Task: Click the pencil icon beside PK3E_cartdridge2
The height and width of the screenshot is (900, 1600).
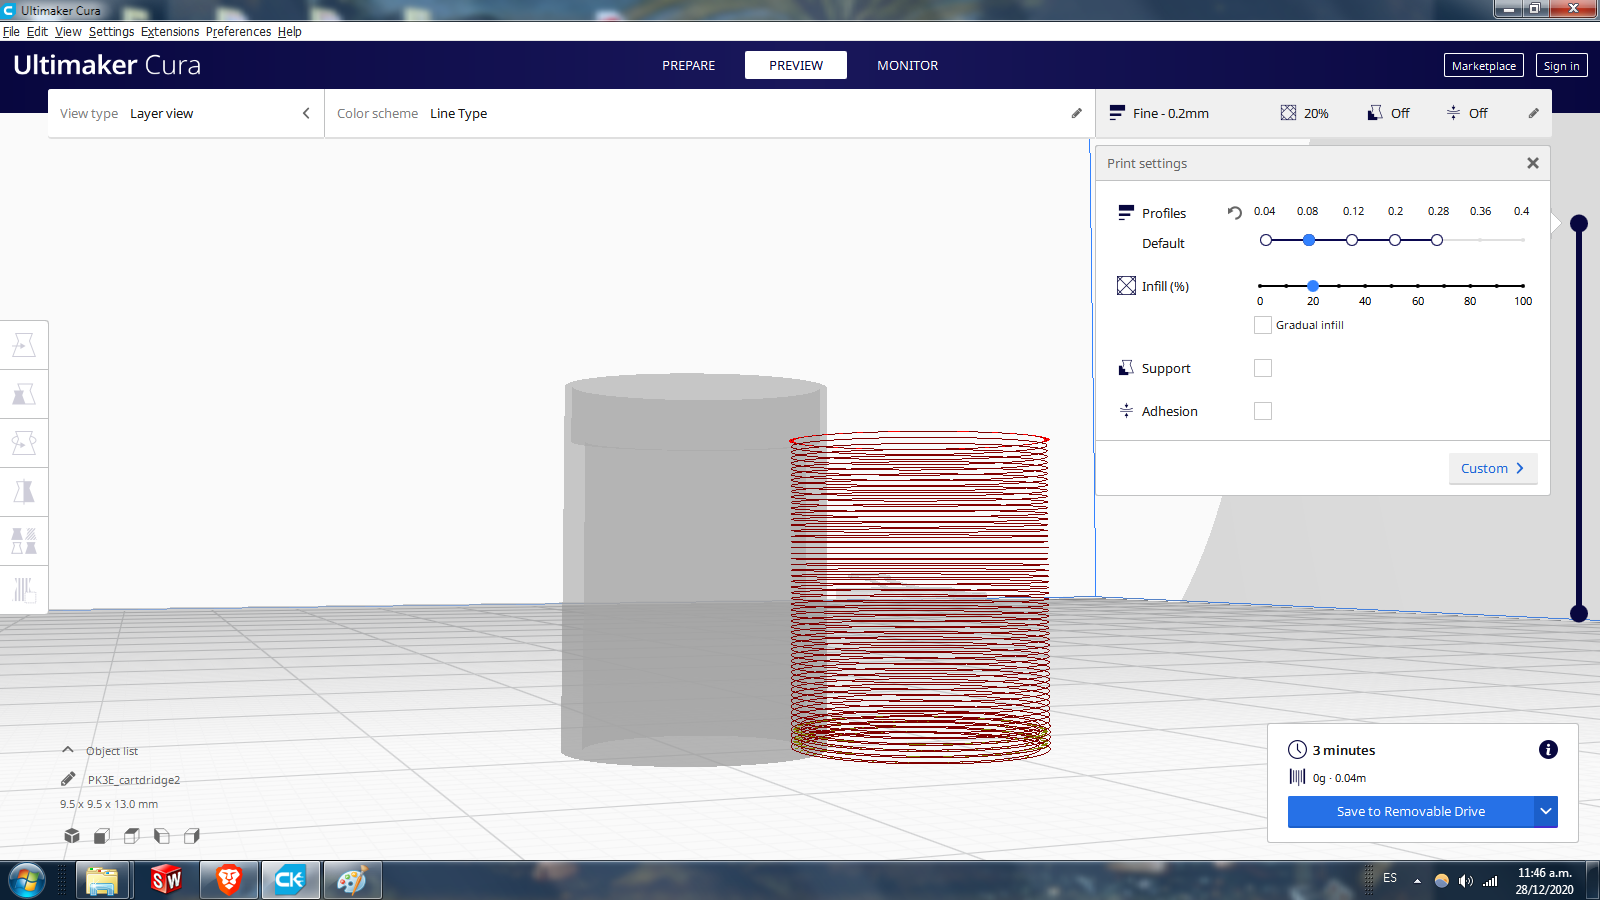Action: click(68, 779)
